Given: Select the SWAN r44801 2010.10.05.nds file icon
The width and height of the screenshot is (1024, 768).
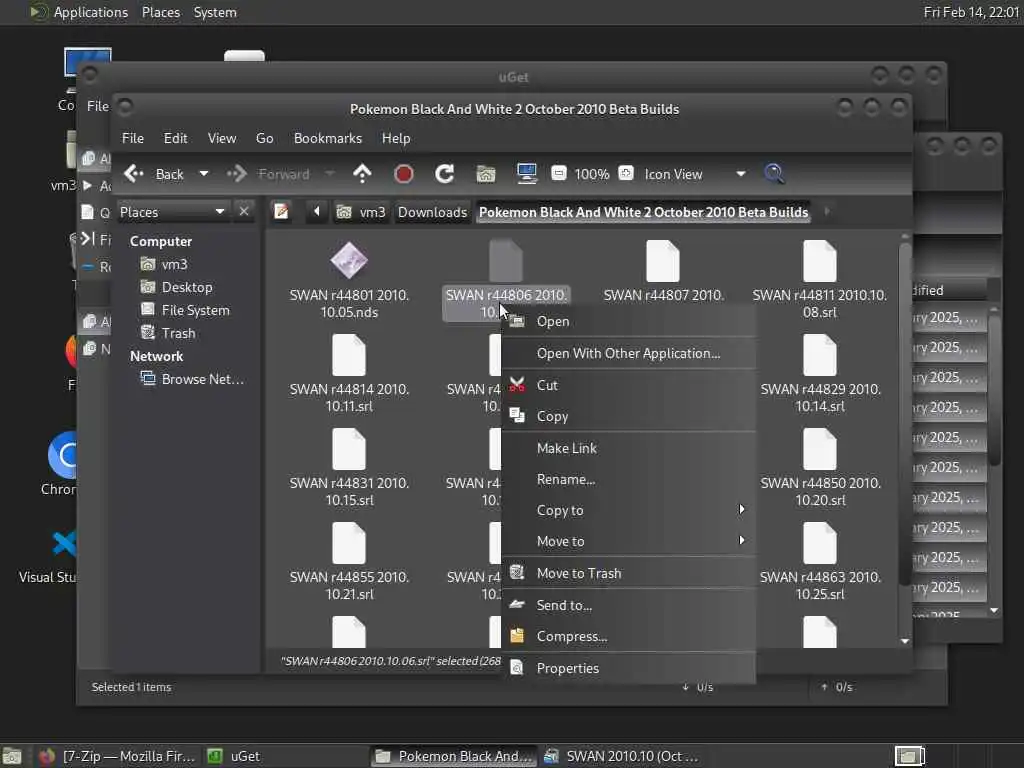Looking at the screenshot, I should coord(349,261).
